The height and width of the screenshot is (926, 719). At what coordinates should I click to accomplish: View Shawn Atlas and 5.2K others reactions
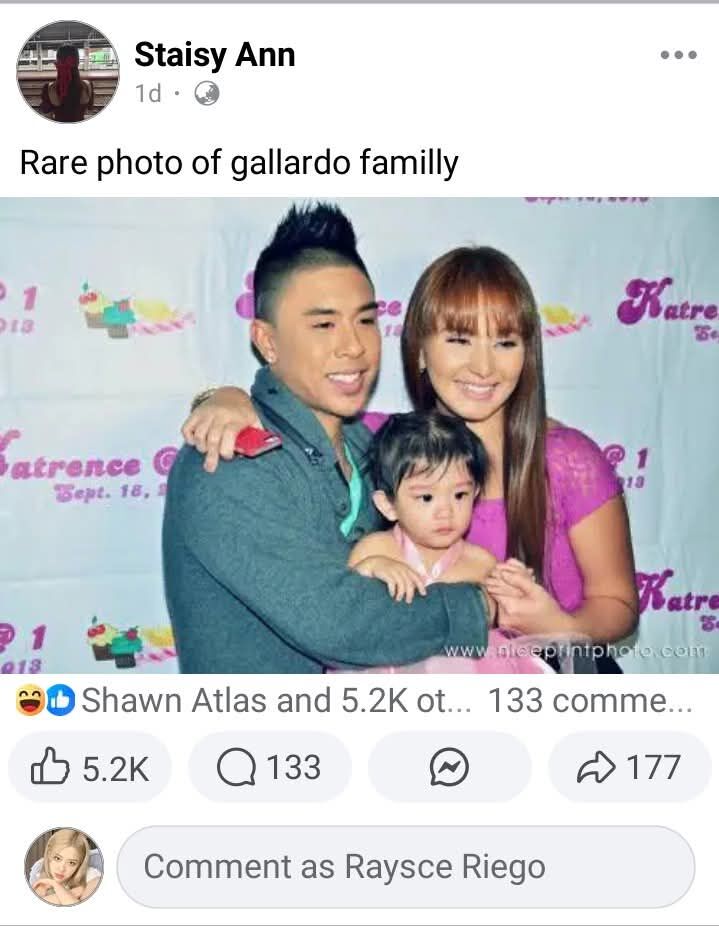click(x=276, y=700)
